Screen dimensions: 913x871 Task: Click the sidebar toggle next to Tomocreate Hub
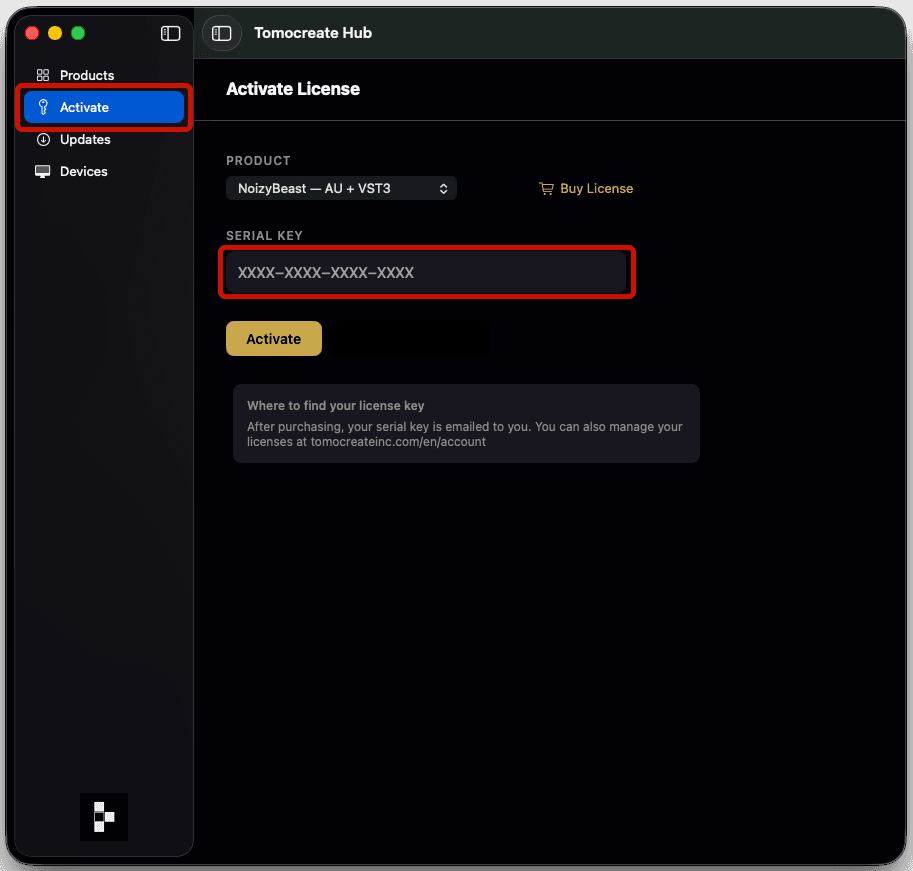pos(221,33)
